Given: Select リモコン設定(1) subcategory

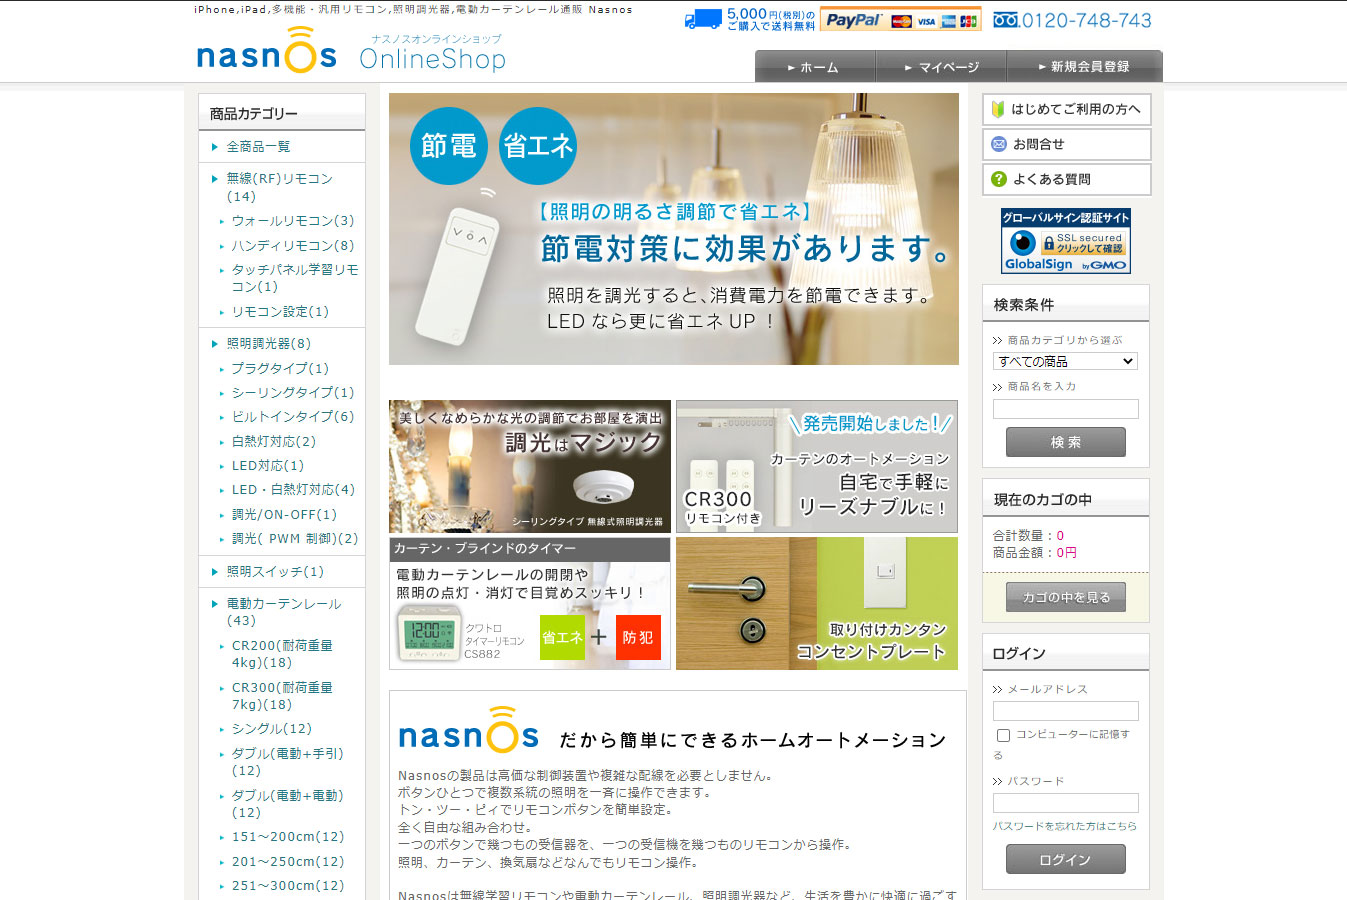Looking at the screenshot, I should tap(280, 312).
